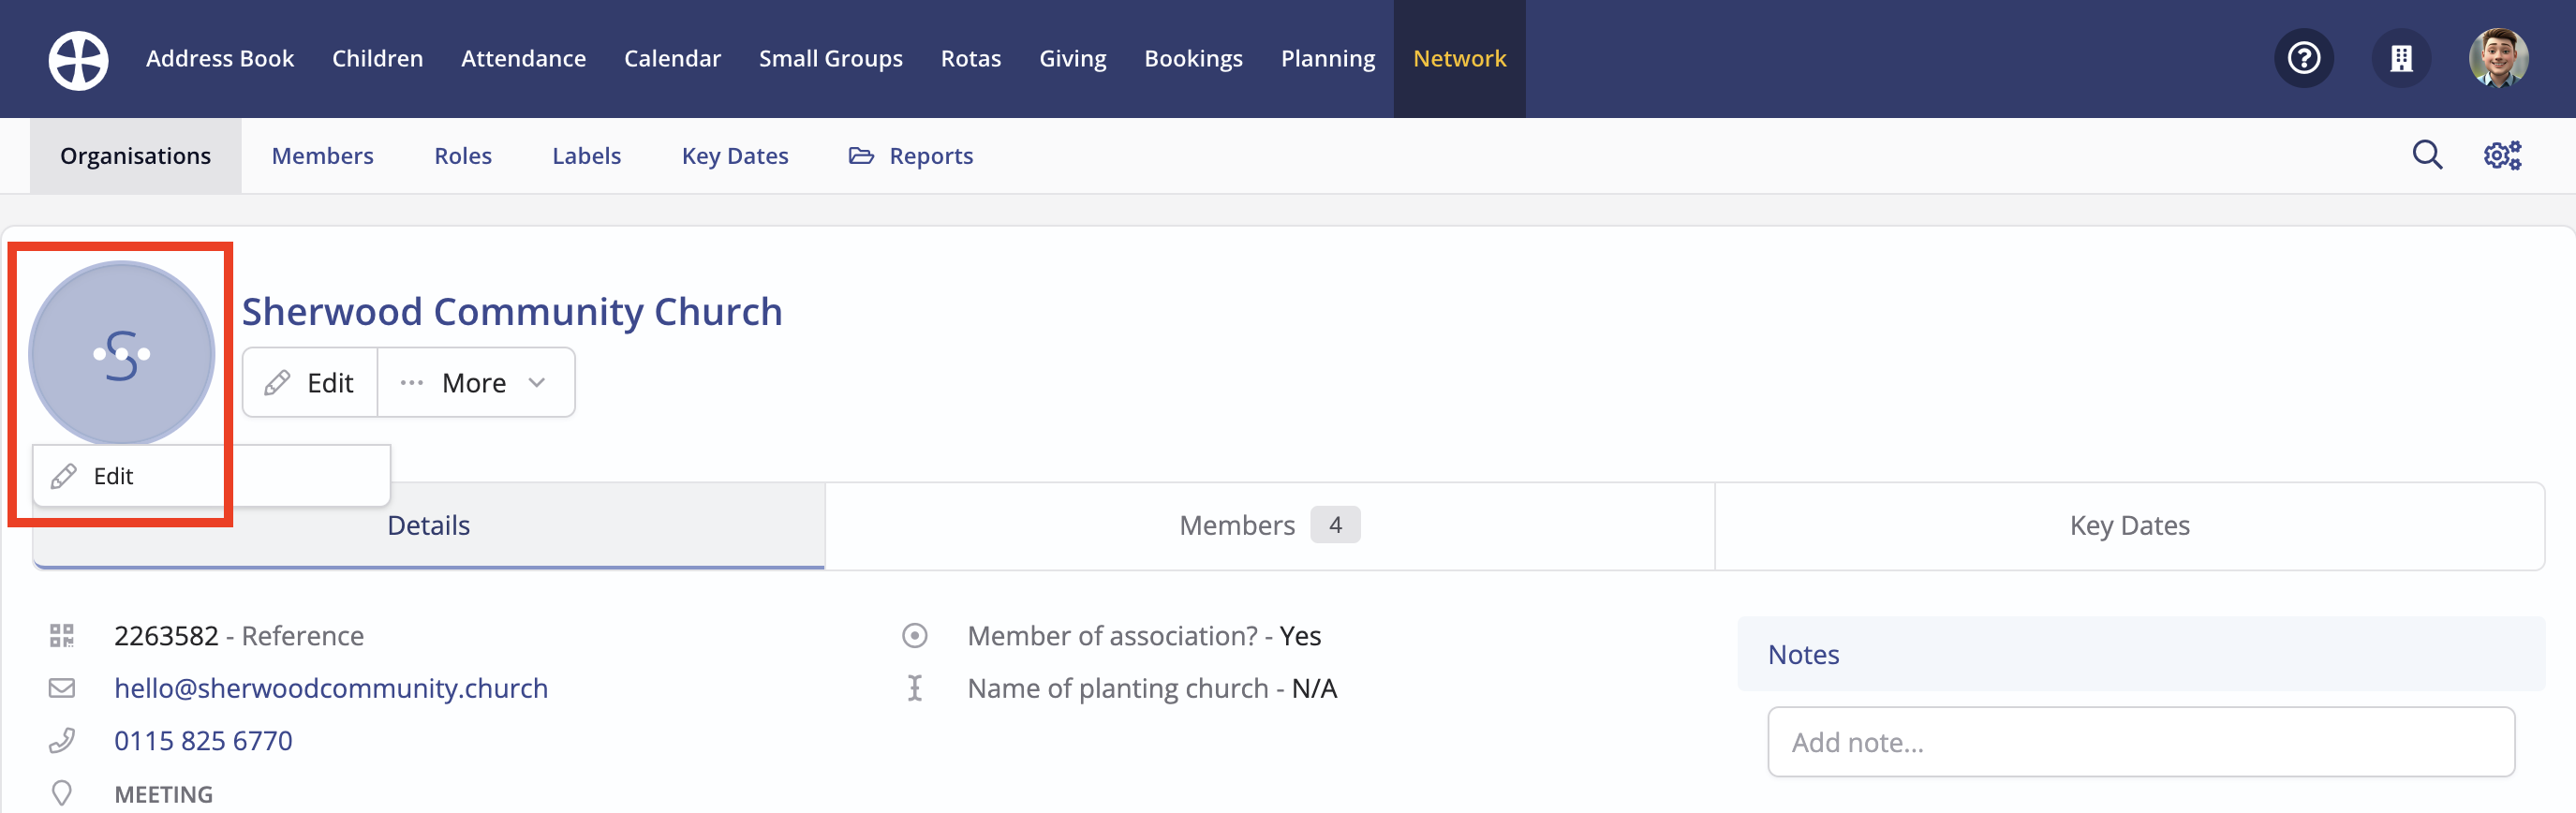
Task: Open Giving module
Action: click(x=1072, y=58)
